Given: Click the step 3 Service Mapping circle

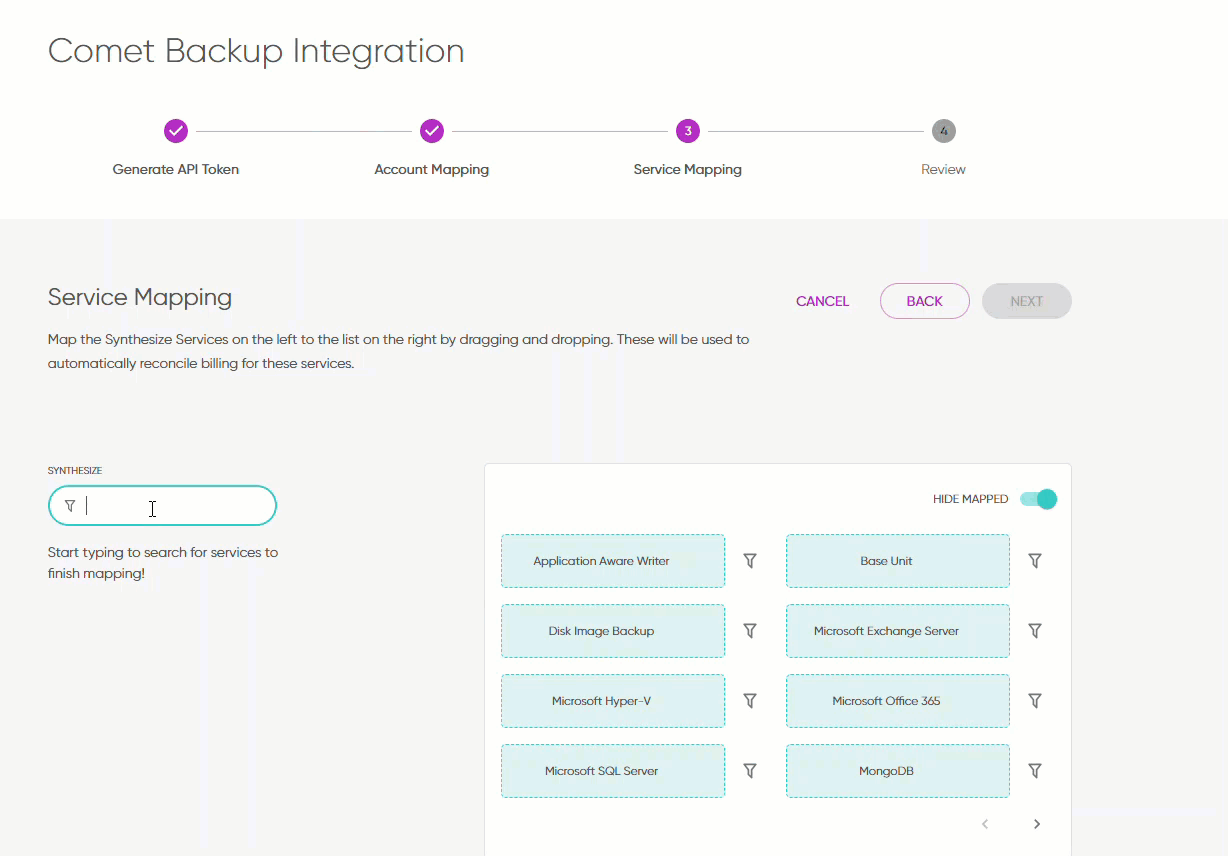Looking at the screenshot, I should [688, 131].
